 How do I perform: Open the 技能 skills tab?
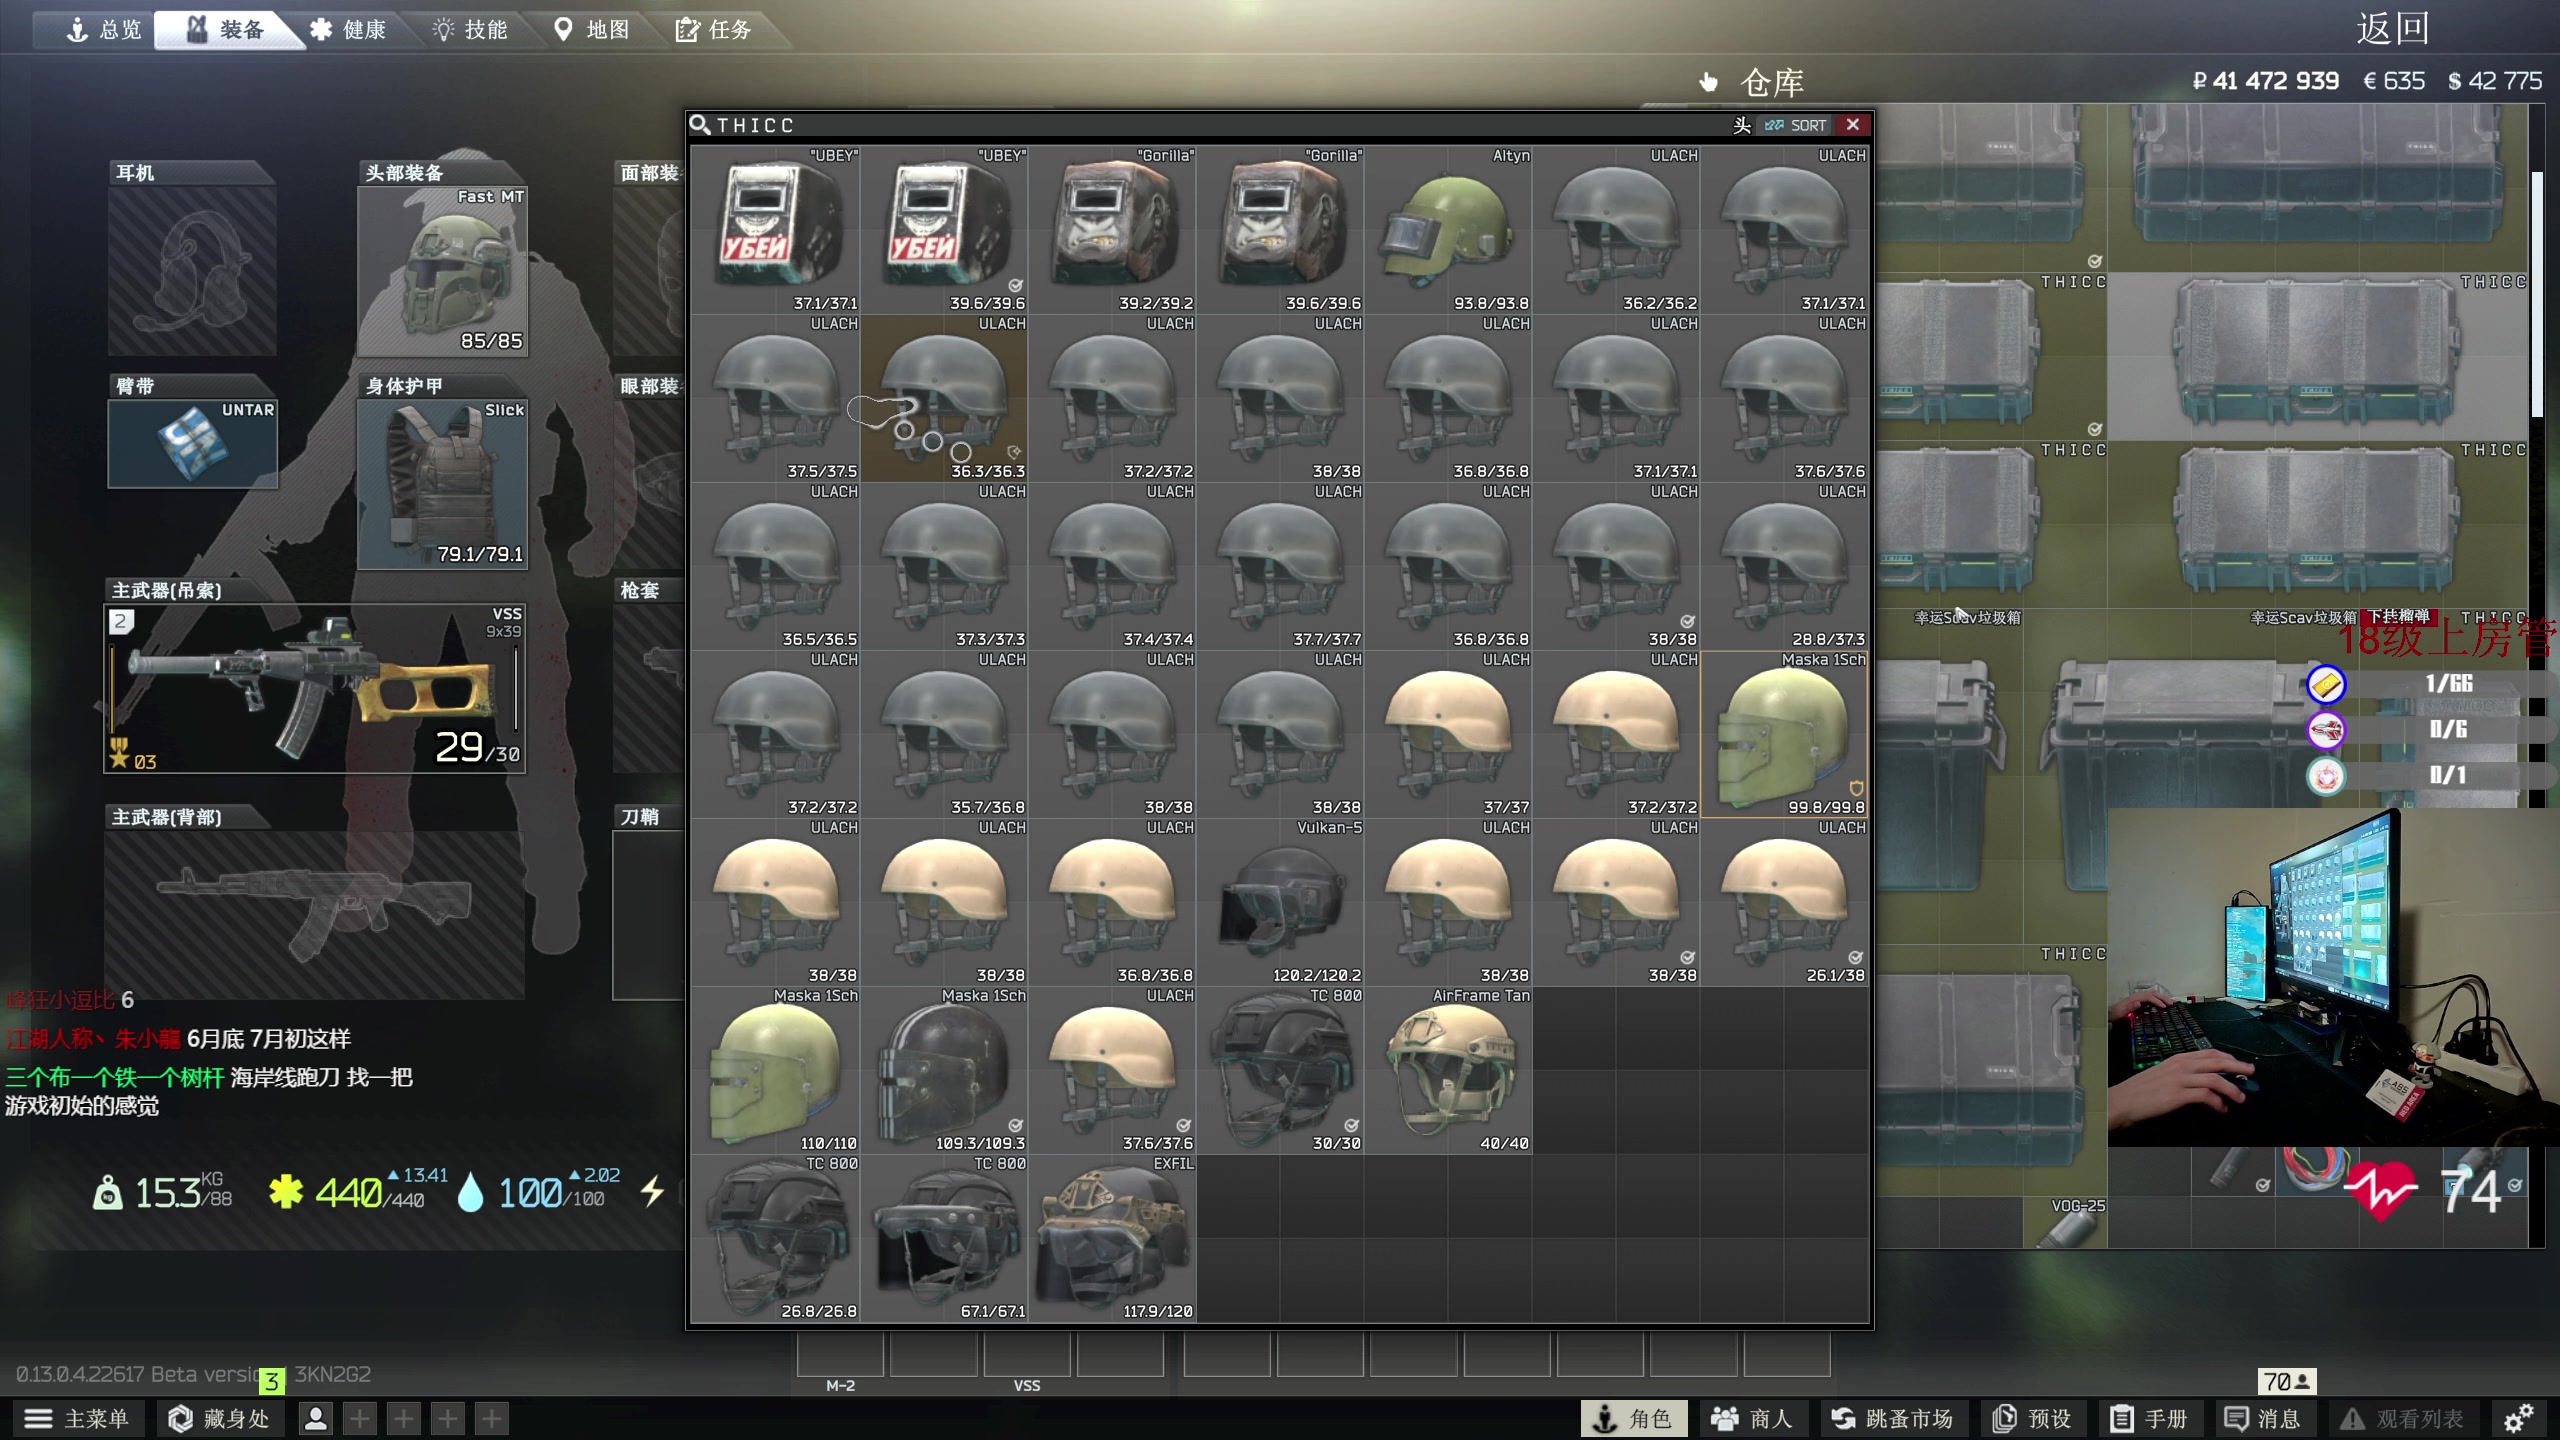point(470,30)
